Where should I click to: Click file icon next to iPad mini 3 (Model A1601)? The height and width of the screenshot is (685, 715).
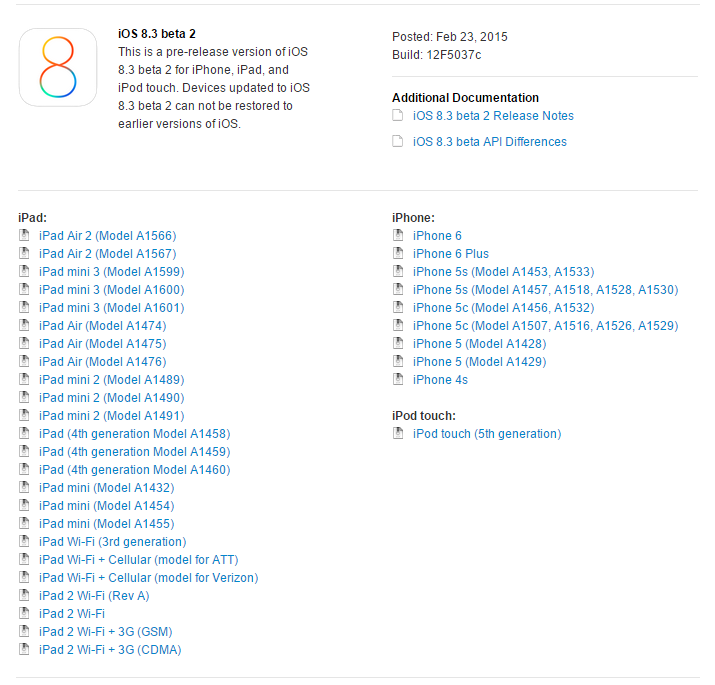point(24,307)
